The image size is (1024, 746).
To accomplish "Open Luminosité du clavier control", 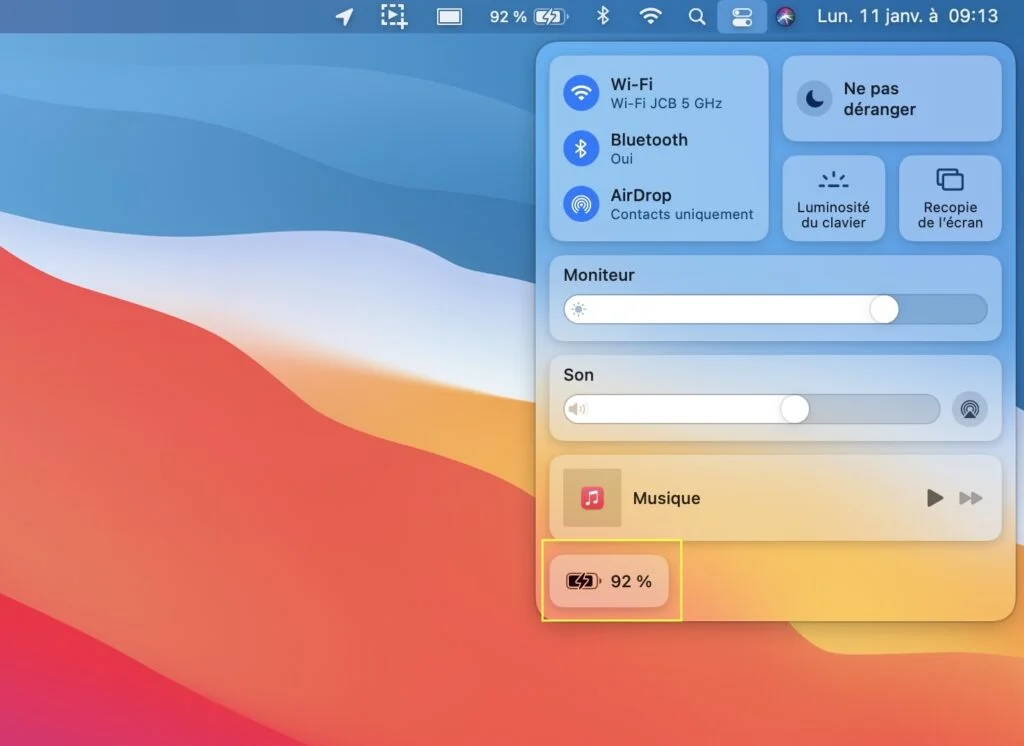I will click(833, 198).
